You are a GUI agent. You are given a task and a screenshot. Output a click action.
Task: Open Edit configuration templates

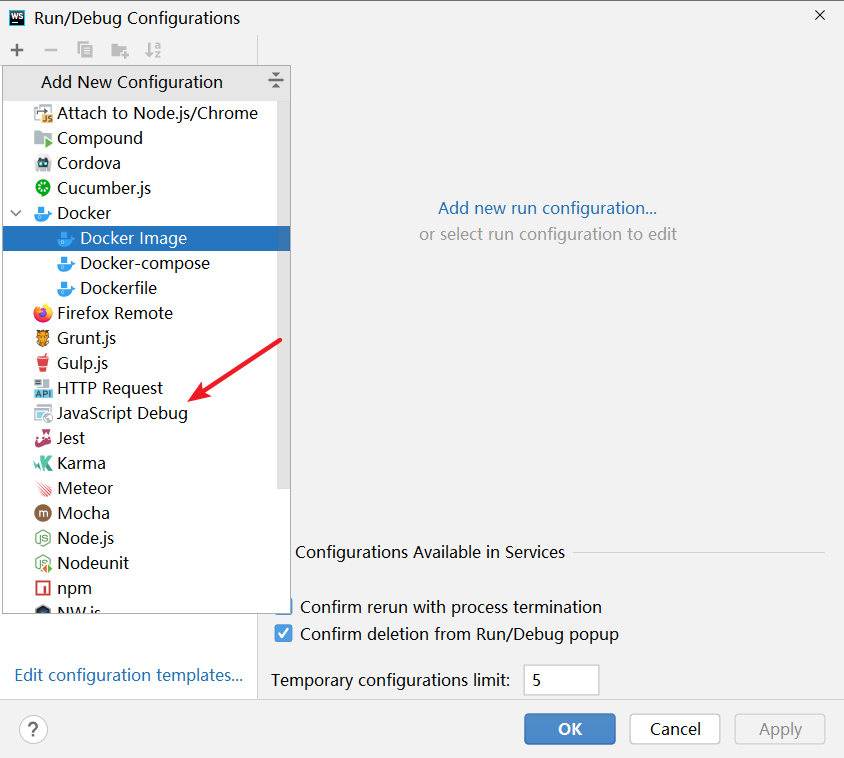click(x=128, y=675)
